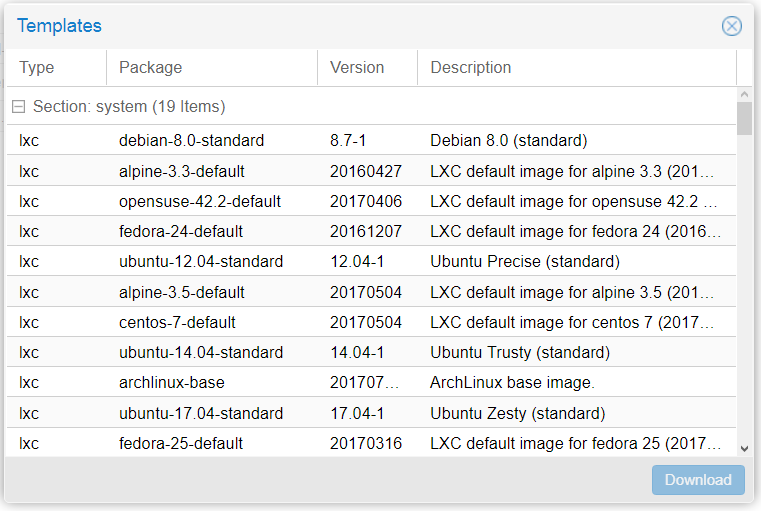The height and width of the screenshot is (511, 761).
Task: Click the scrollbar down arrow
Action: (744, 449)
